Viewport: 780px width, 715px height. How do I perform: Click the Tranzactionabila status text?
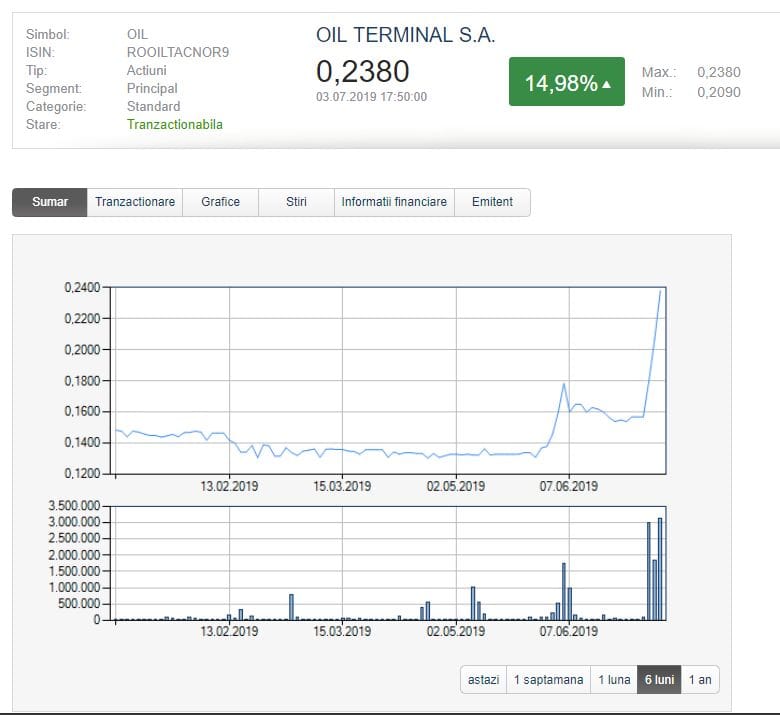pyautogui.click(x=175, y=124)
